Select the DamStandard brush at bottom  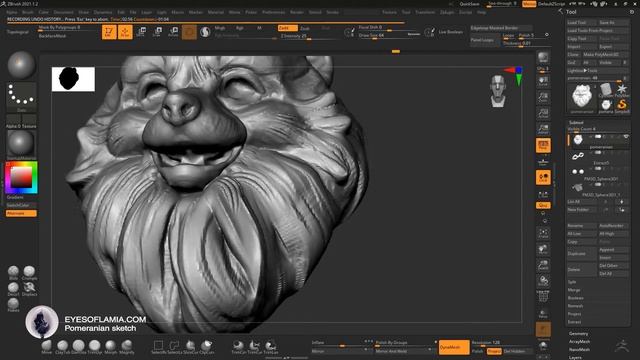pos(78,347)
